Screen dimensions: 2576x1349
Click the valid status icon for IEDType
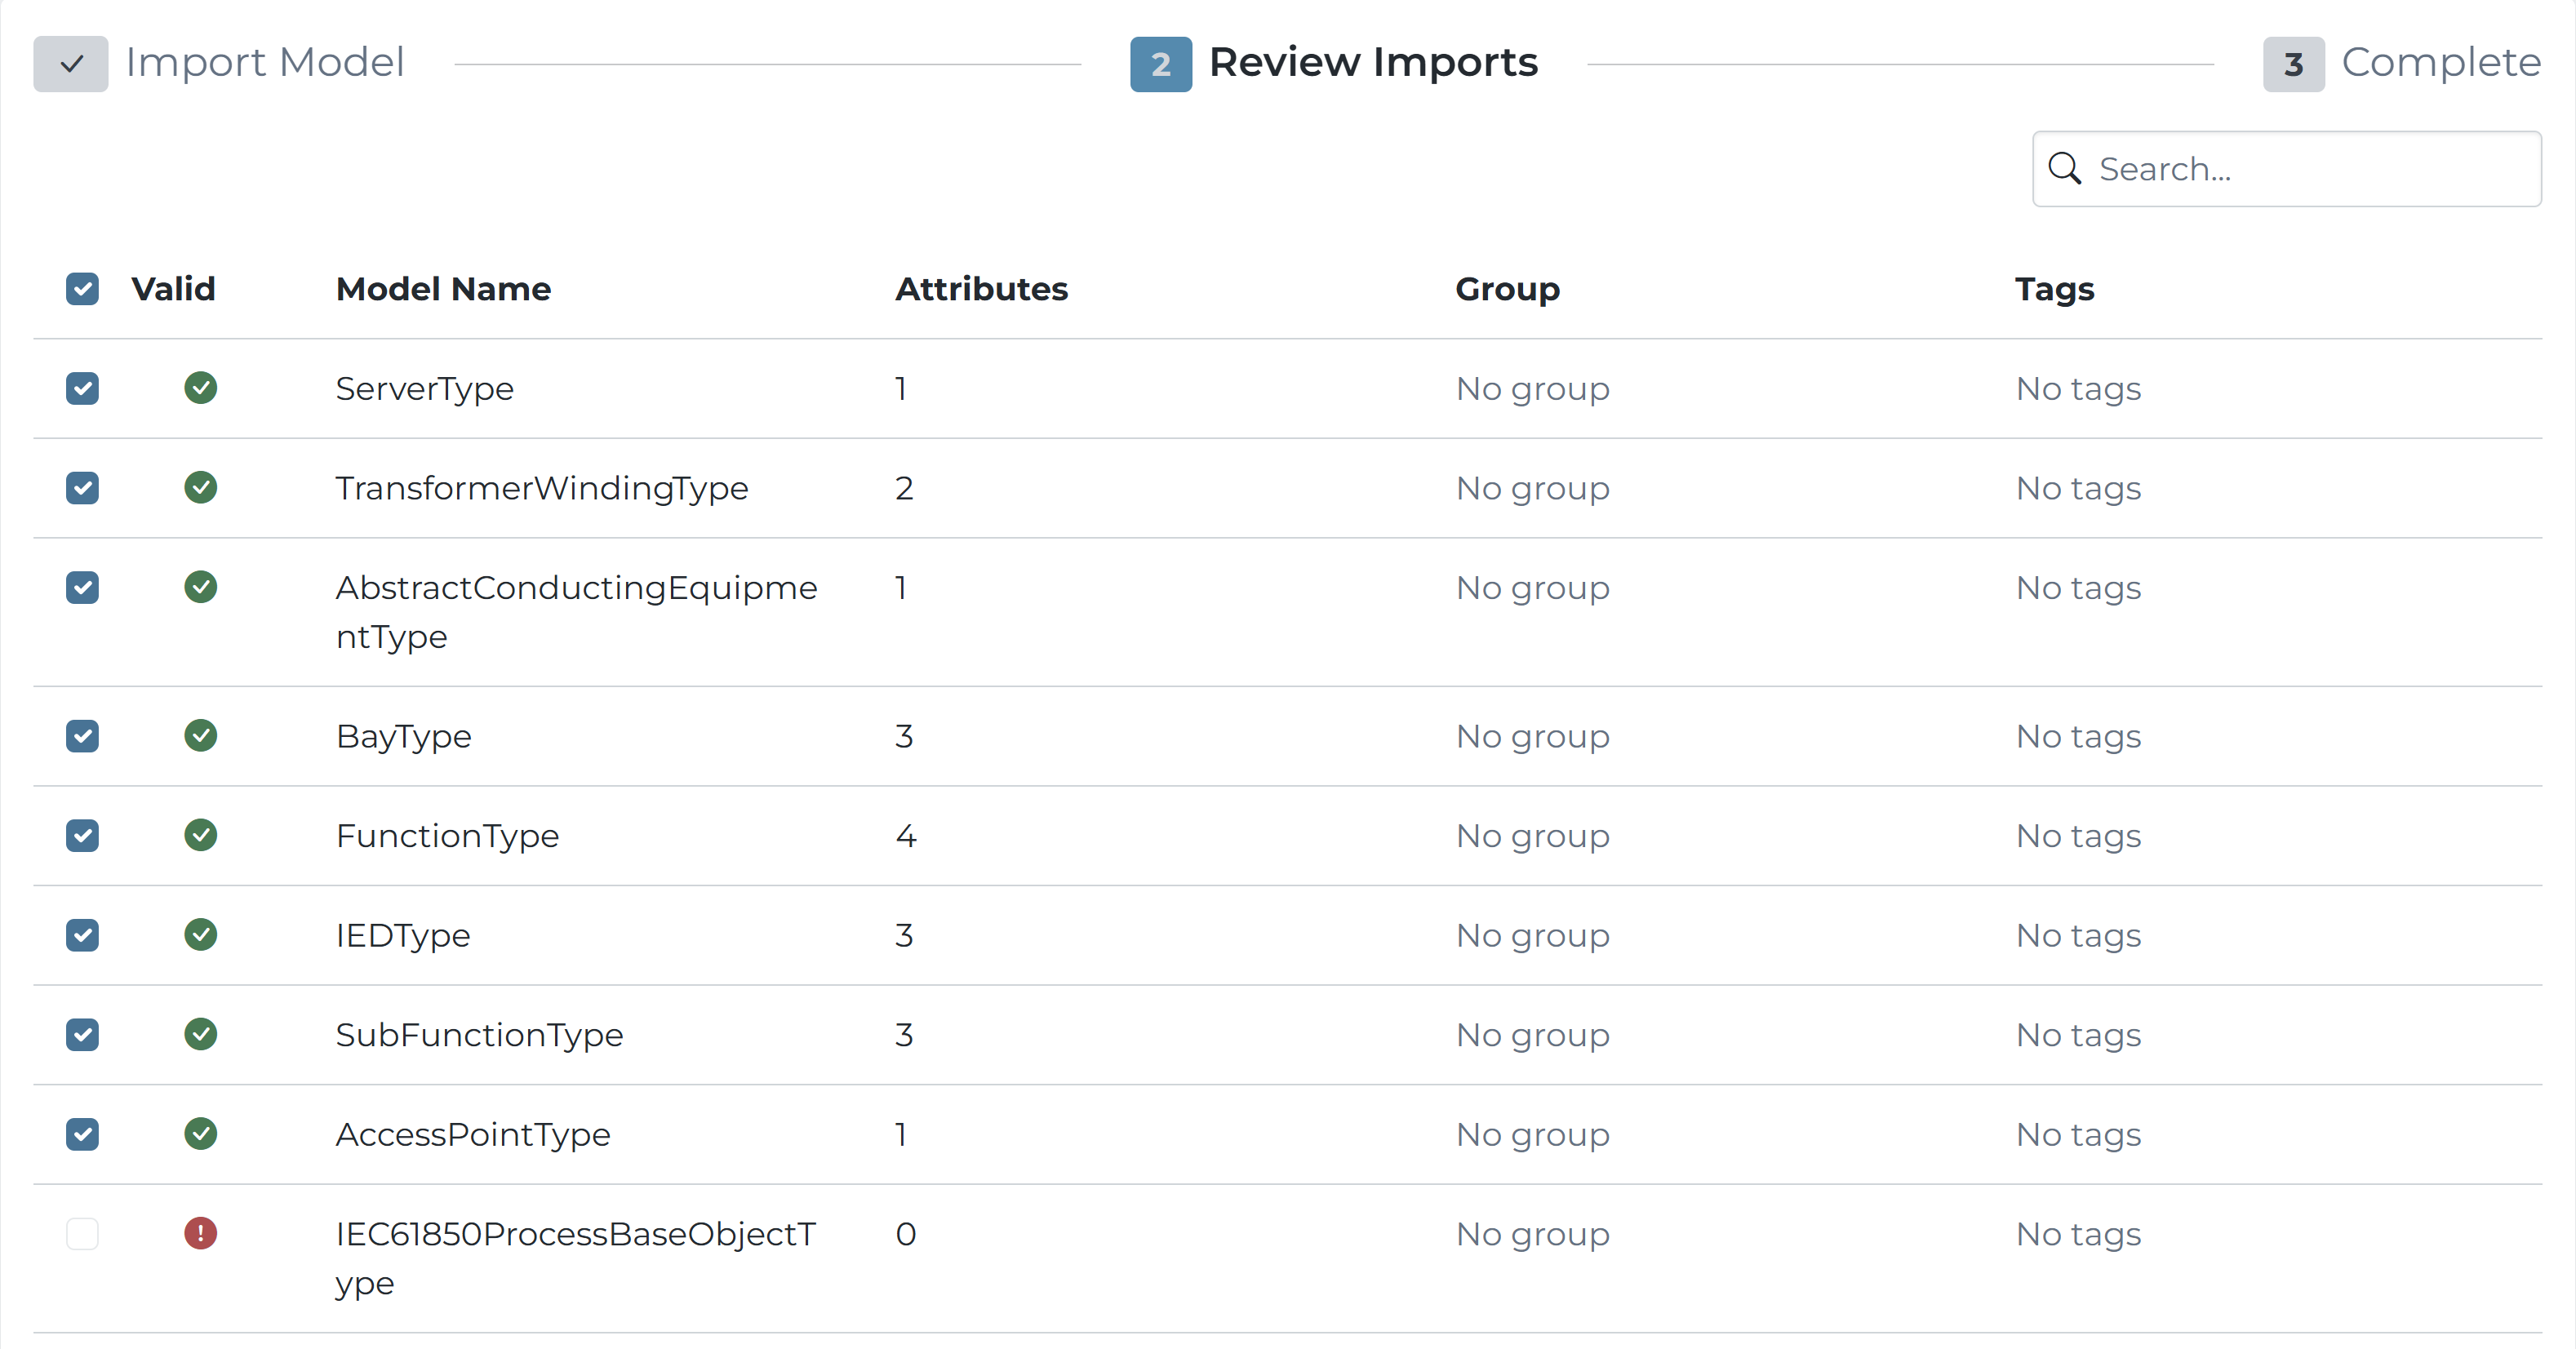(x=201, y=934)
